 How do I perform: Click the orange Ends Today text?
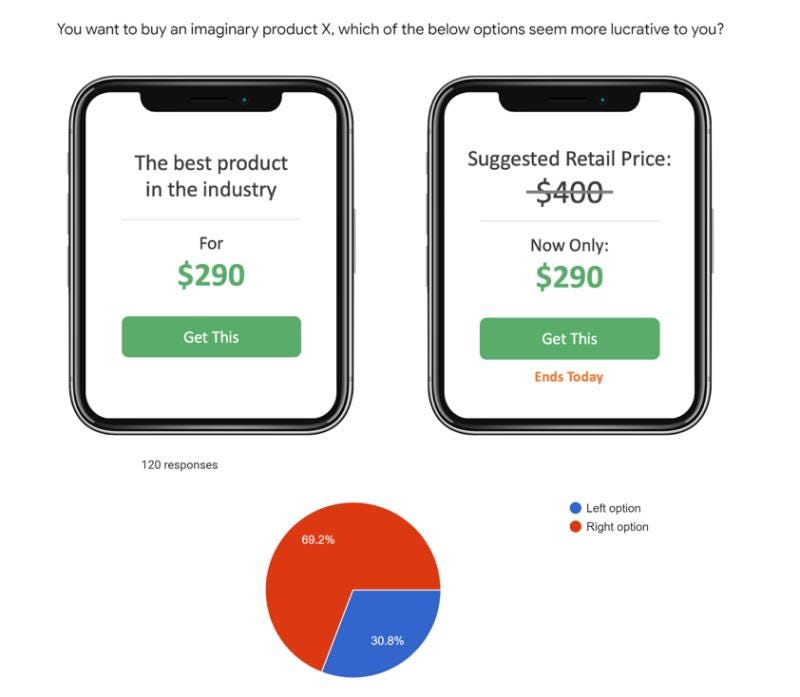(569, 377)
